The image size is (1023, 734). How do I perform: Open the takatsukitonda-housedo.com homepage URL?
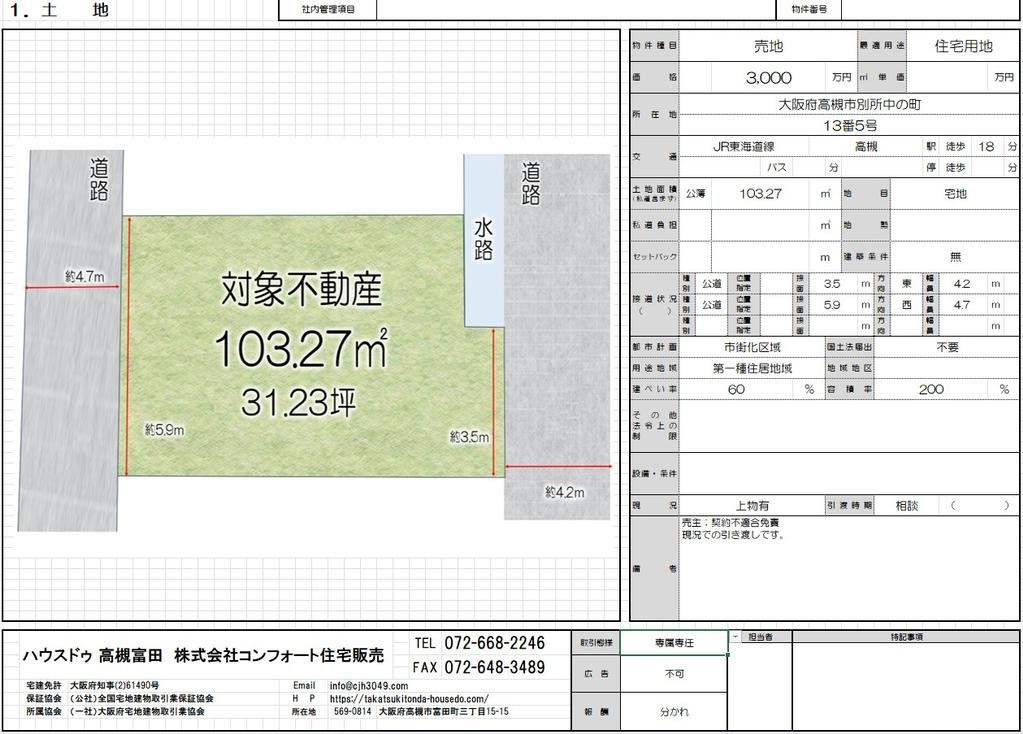[409, 699]
